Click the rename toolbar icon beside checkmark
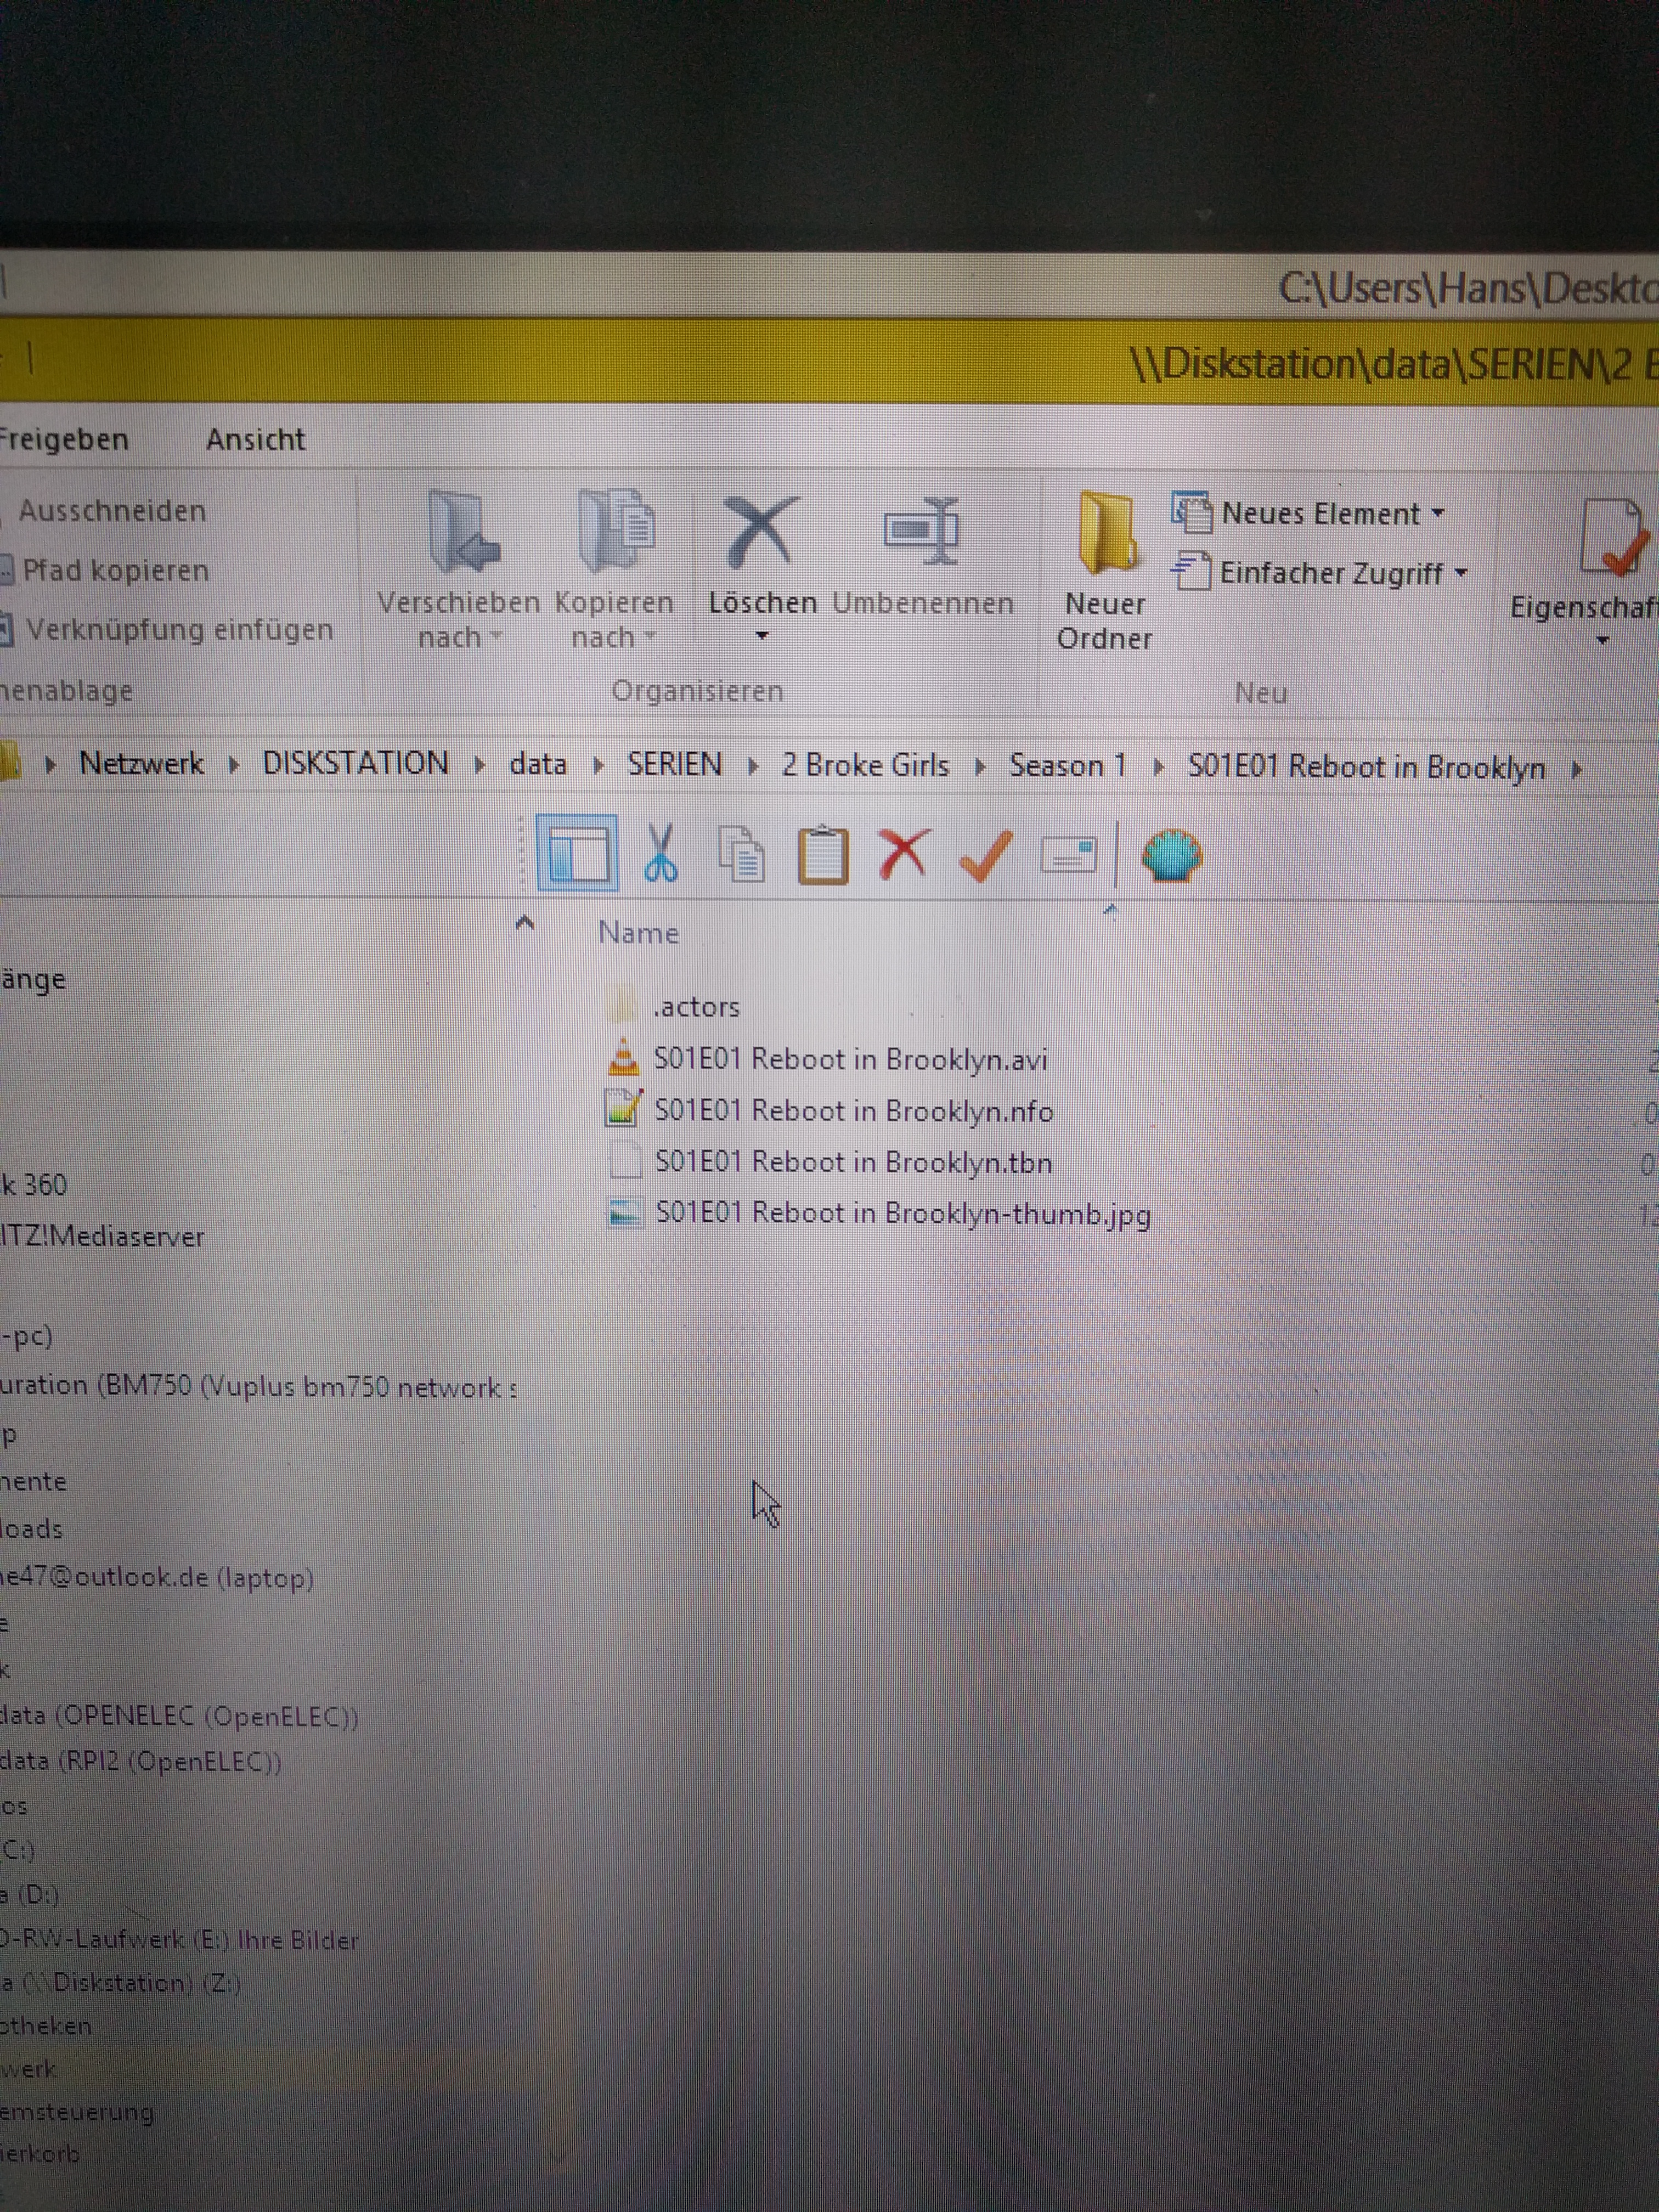Image resolution: width=1659 pixels, height=2212 pixels. click(x=1069, y=855)
